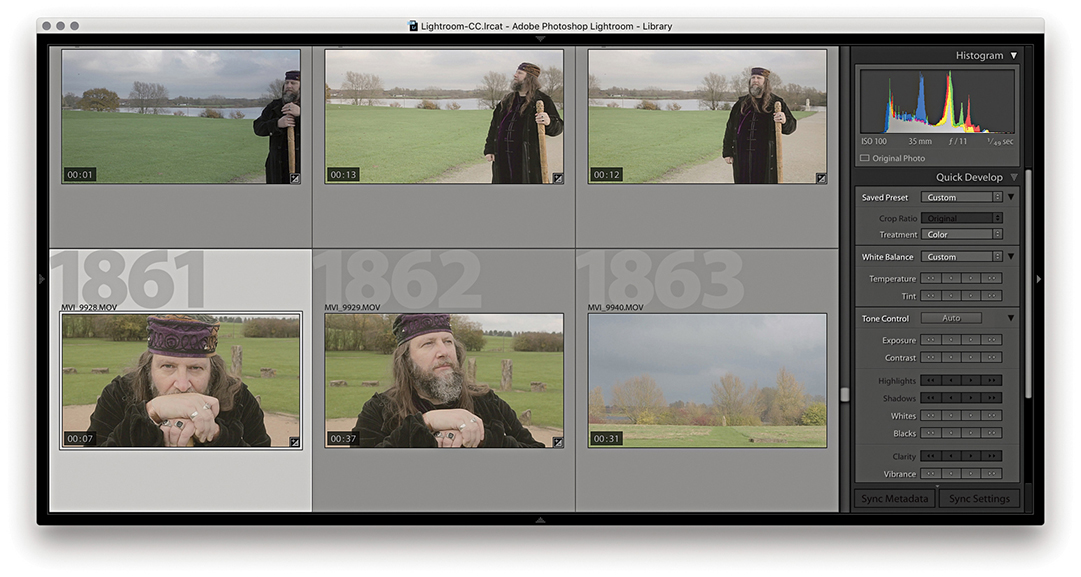Click the 00:31 duration label

pos(606,438)
